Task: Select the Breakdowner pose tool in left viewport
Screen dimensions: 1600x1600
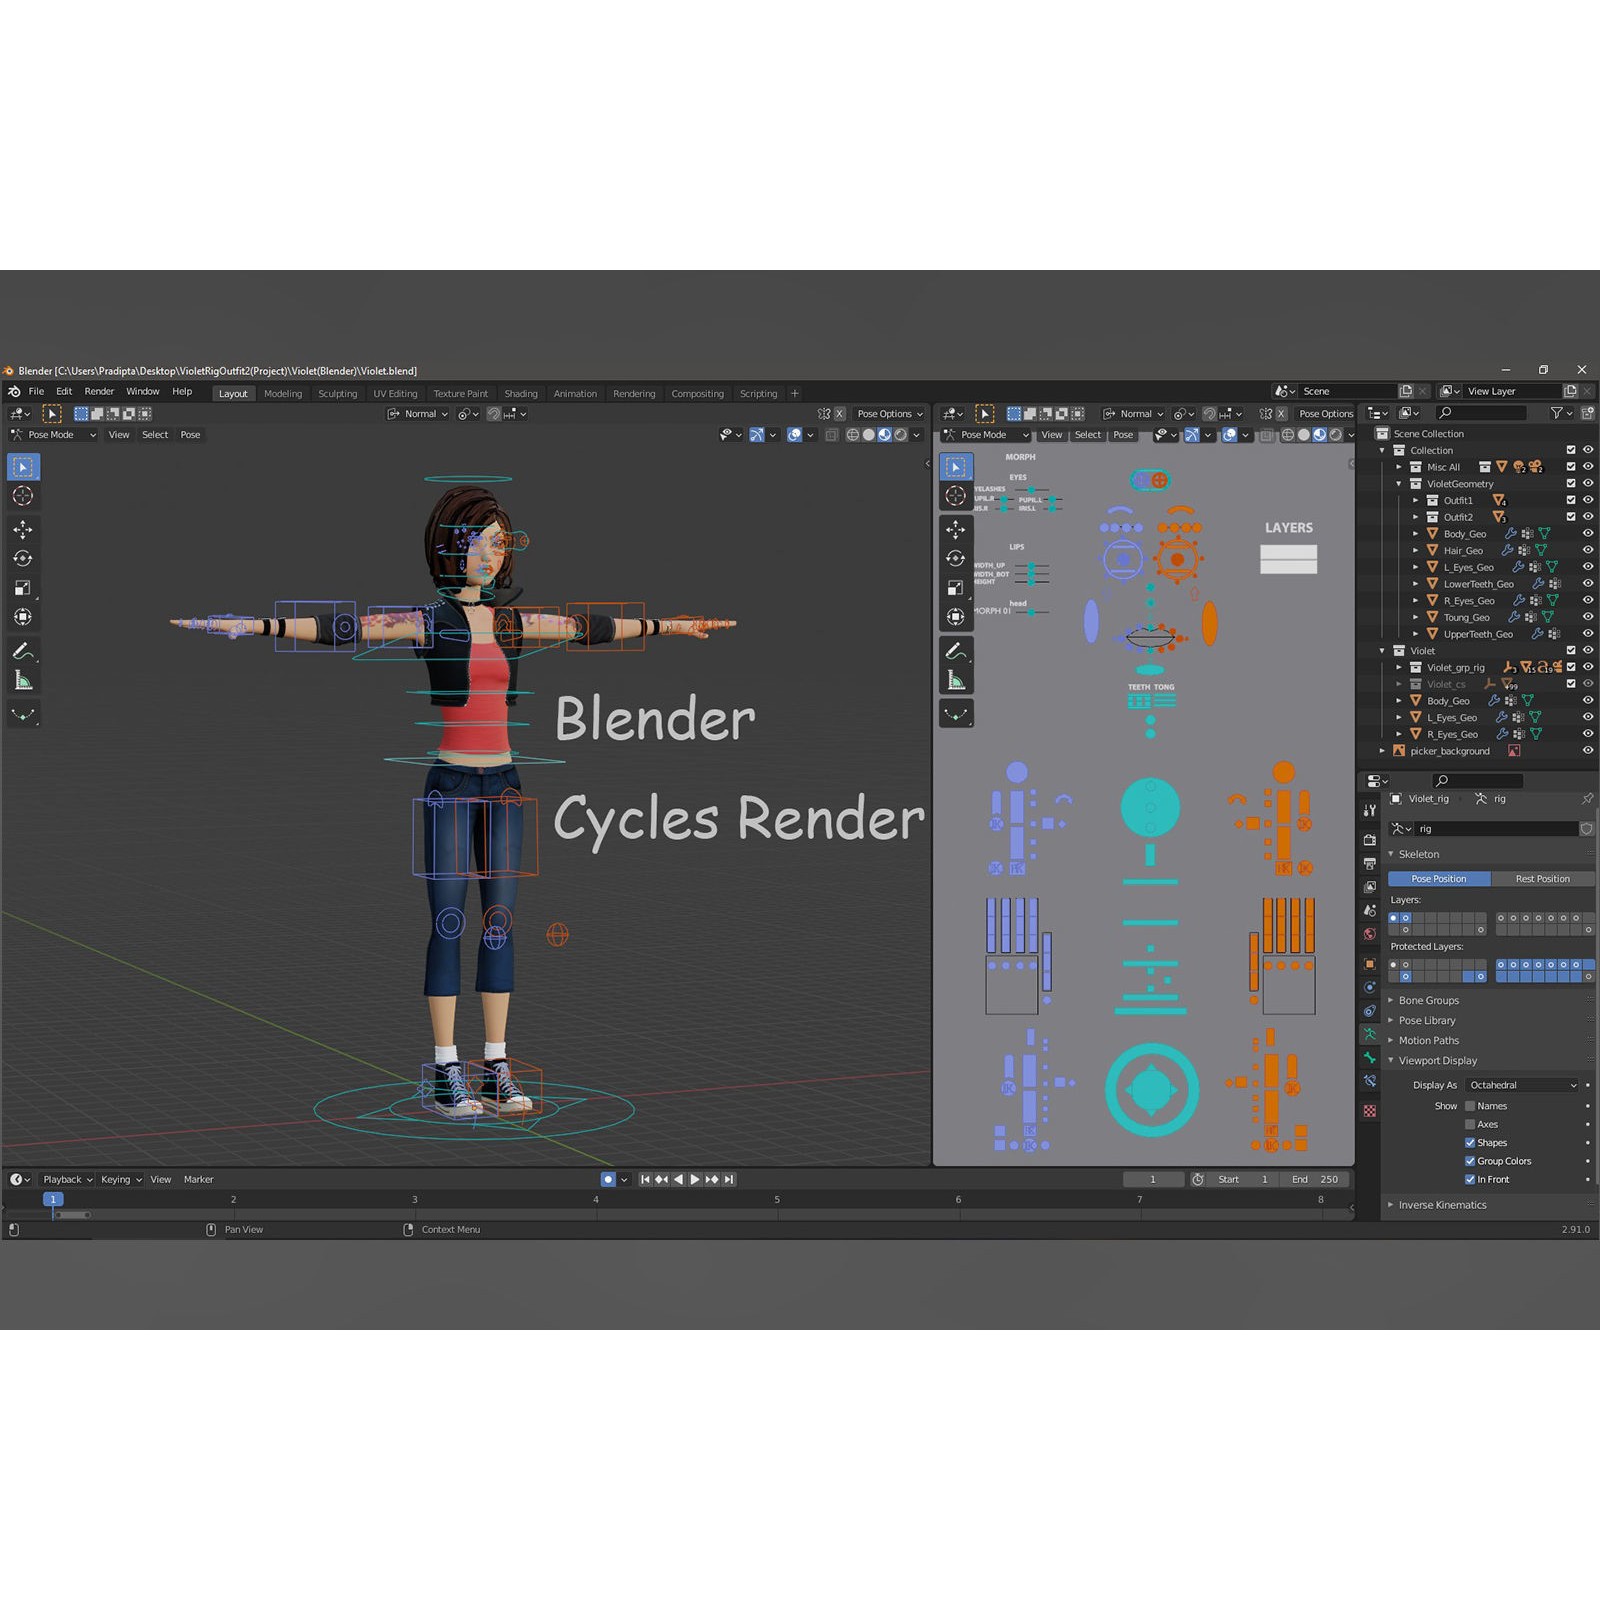Action: pyautogui.click(x=23, y=715)
